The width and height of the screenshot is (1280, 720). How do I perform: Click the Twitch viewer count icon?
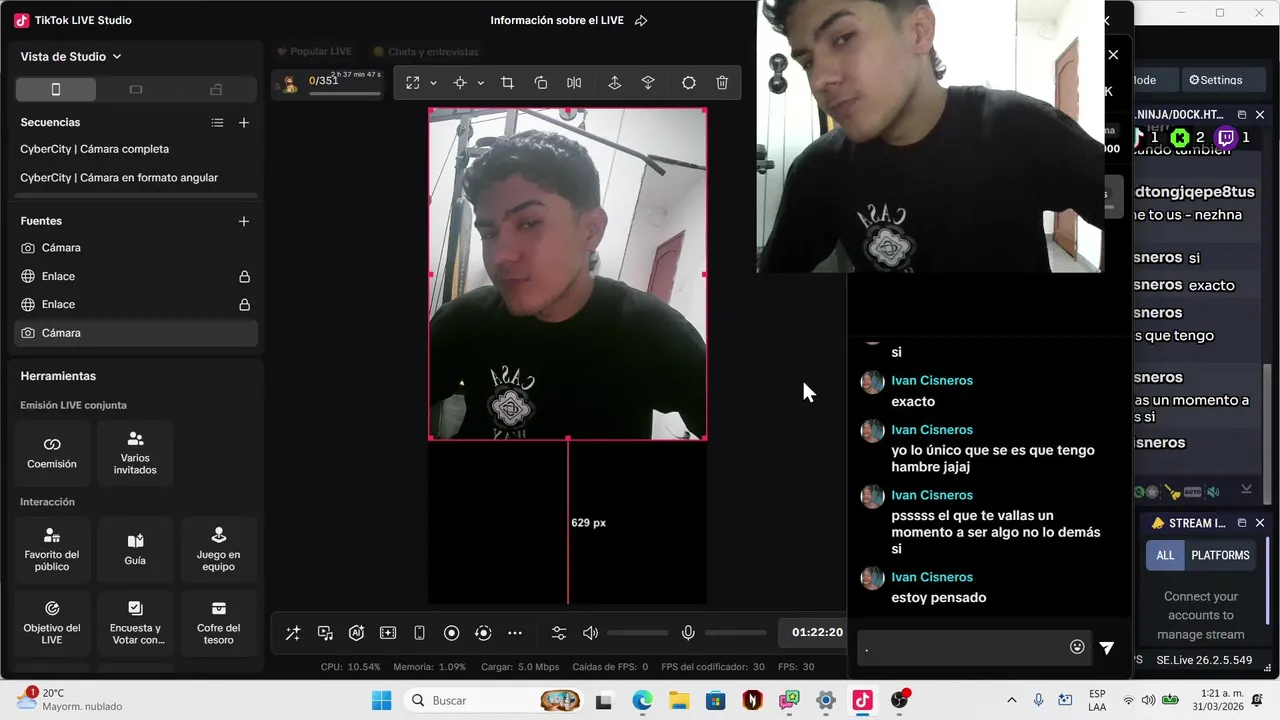[x=1226, y=138]
